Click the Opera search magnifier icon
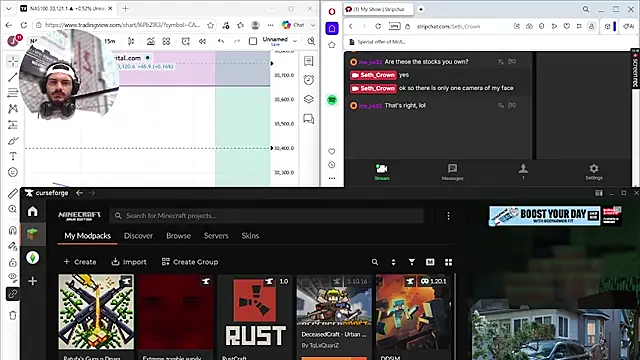 (586, 9)
